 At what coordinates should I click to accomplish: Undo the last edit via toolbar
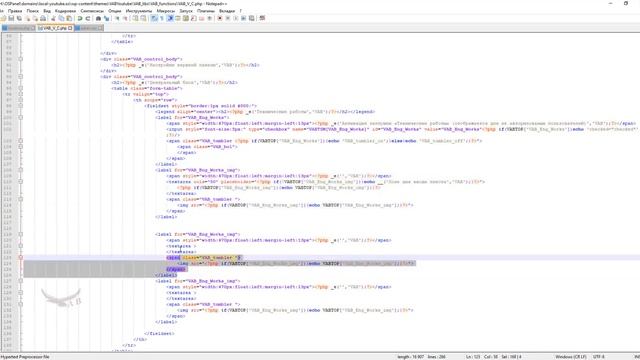[x=80, y=18]
